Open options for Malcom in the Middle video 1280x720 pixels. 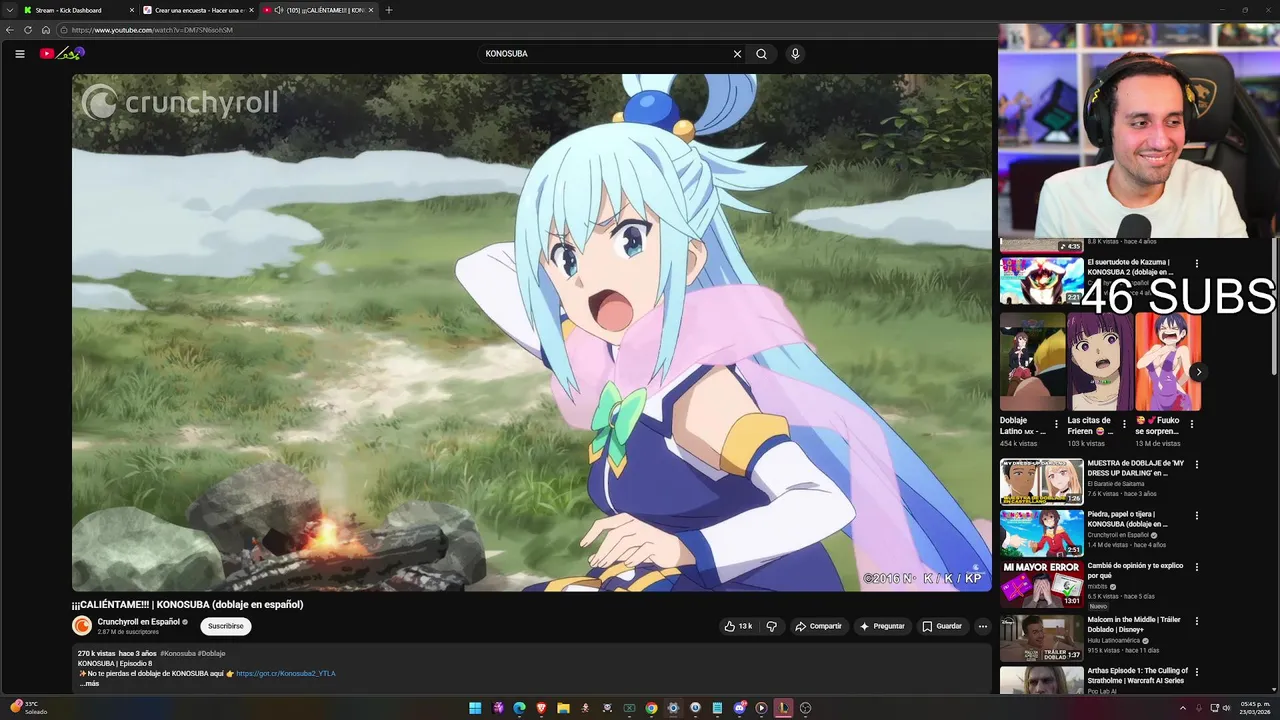click(1196, 621)
